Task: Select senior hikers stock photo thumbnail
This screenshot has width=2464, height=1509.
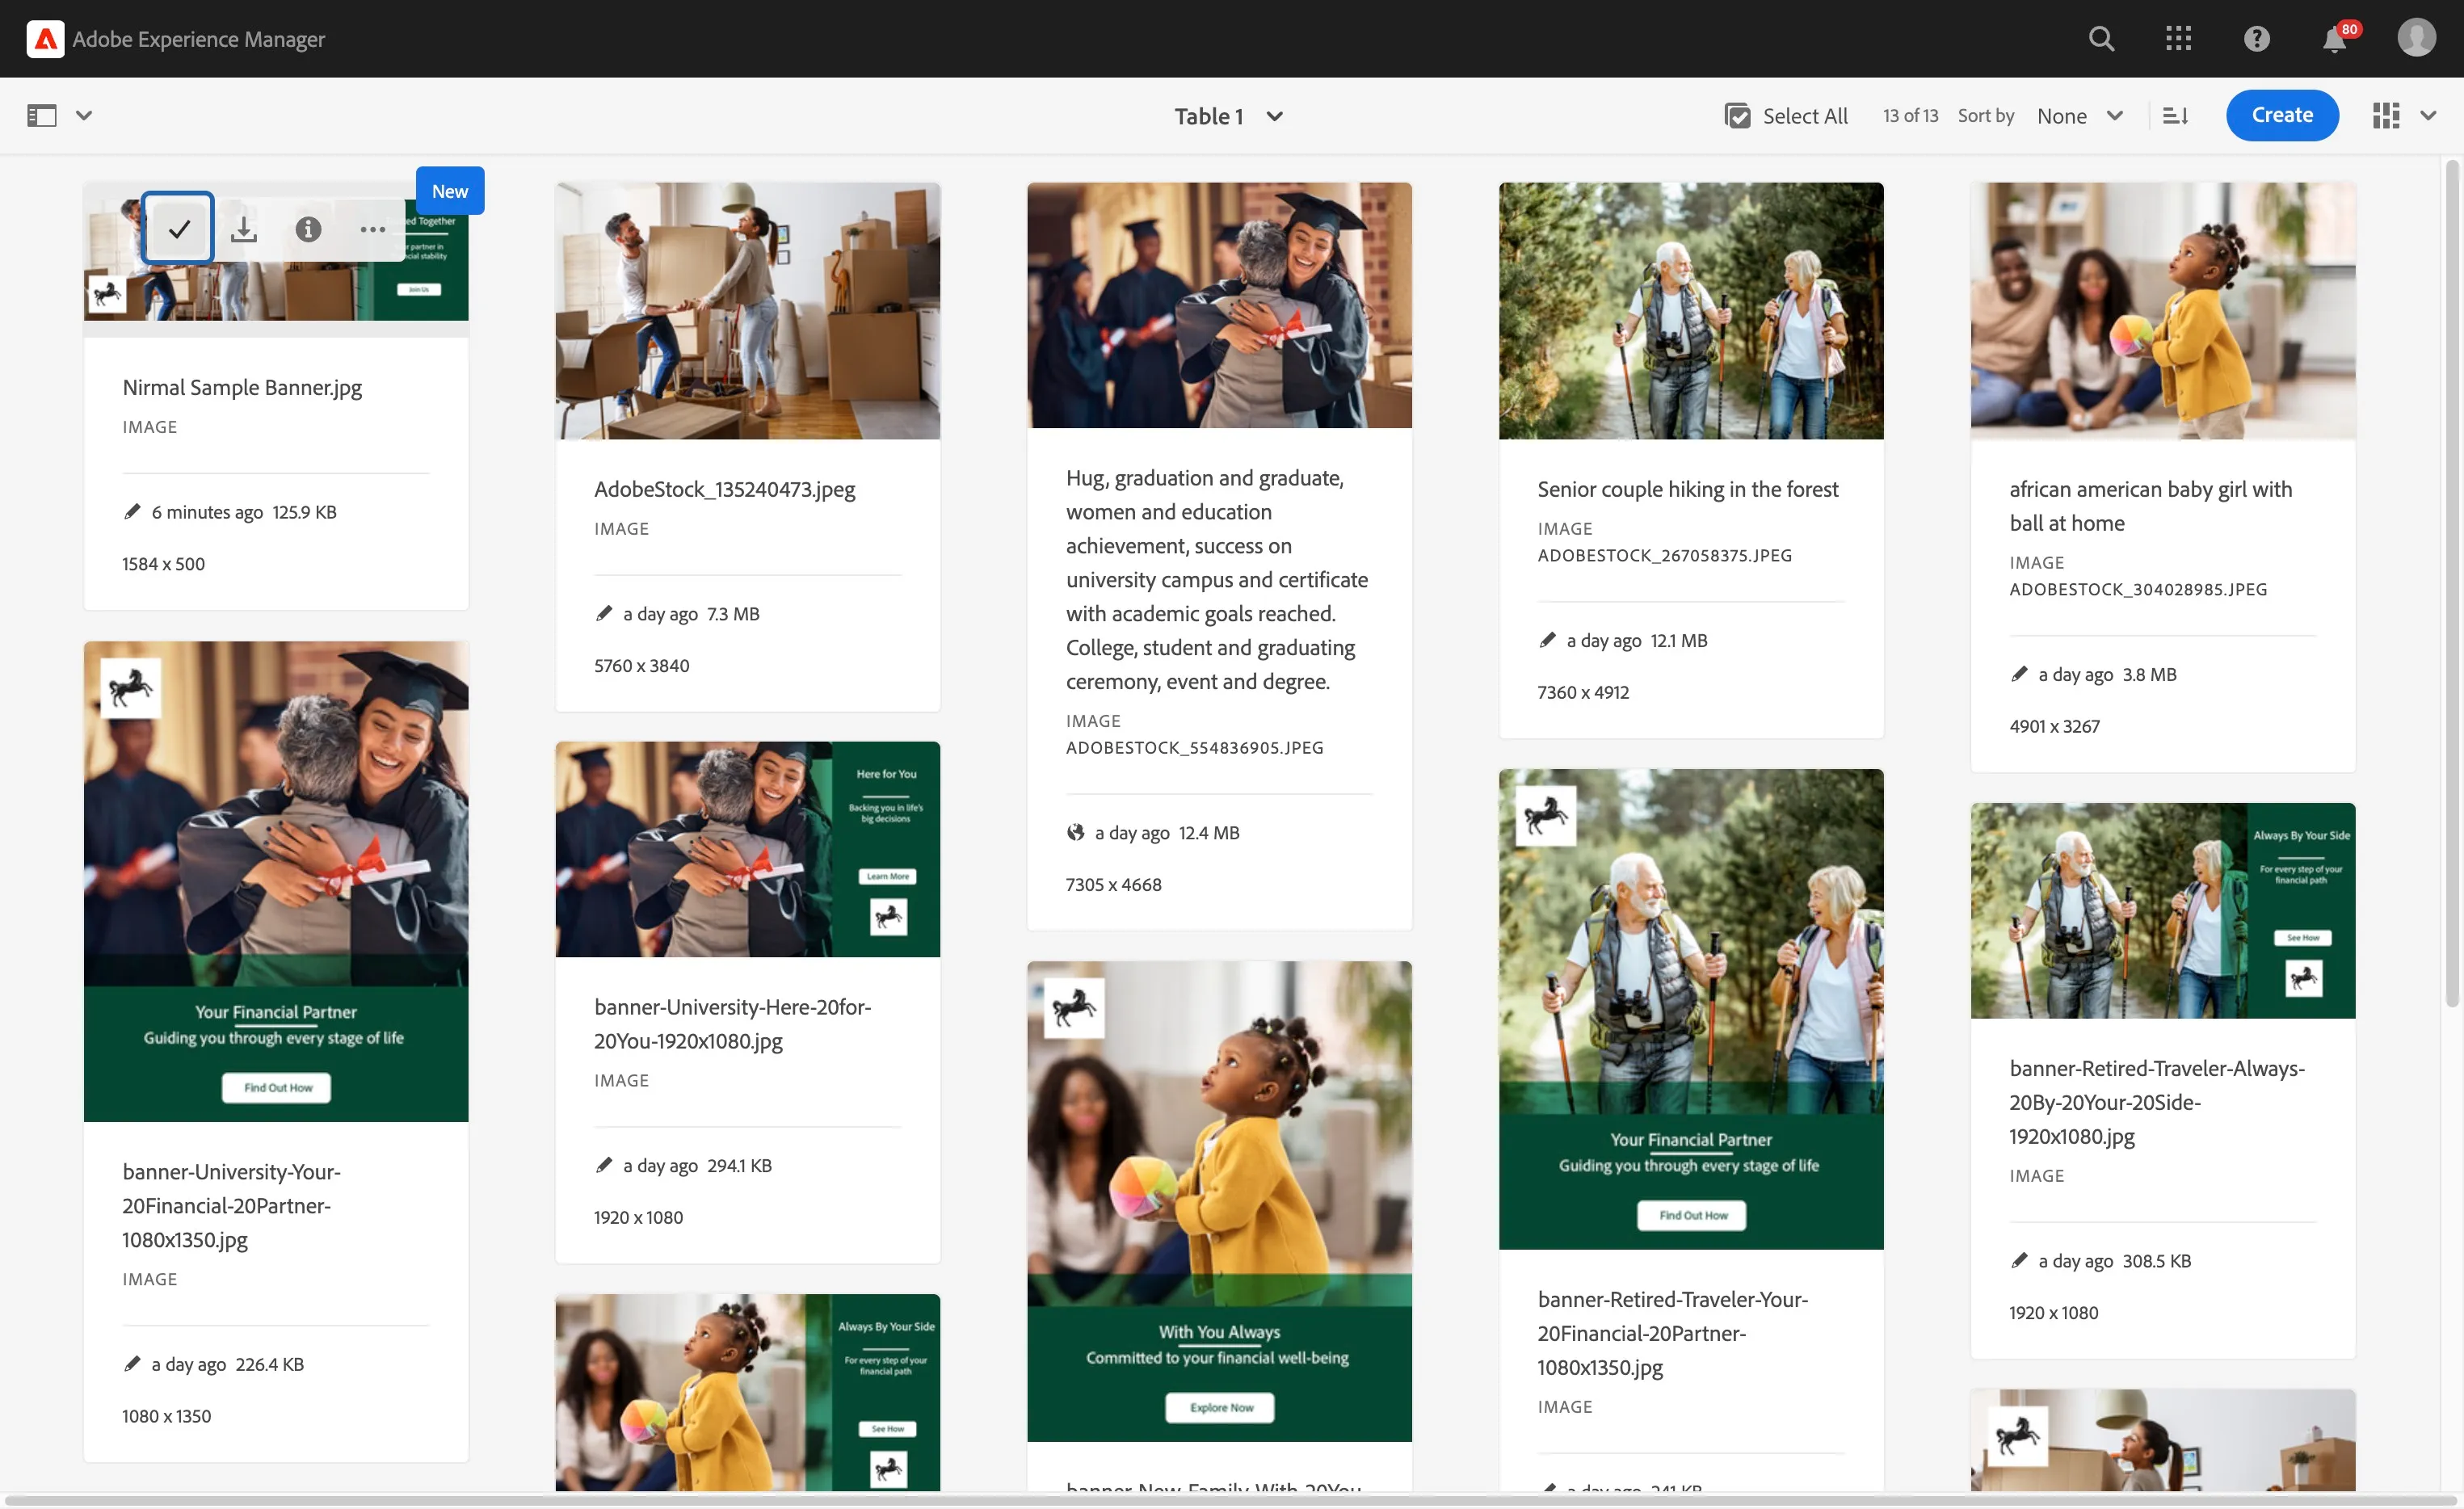Action: pyautogui.click(x=1690, y=311)
